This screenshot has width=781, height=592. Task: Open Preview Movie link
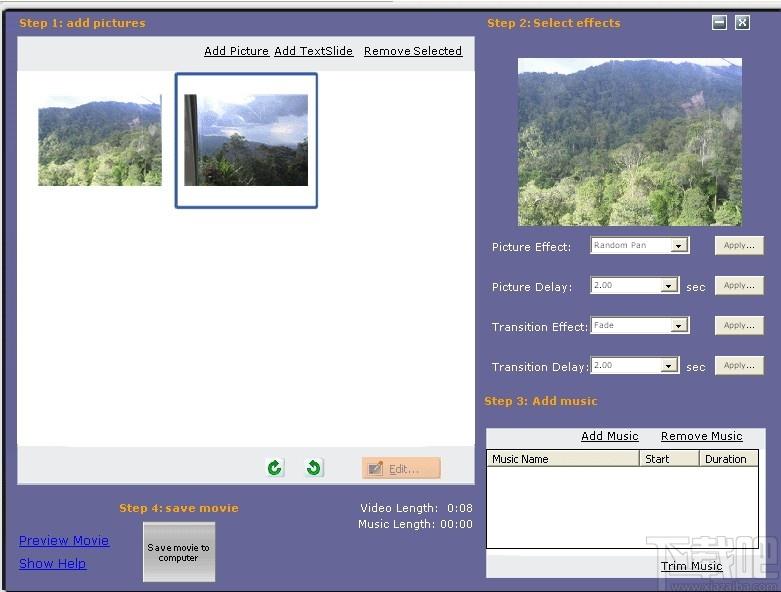[x=64, y=541]
